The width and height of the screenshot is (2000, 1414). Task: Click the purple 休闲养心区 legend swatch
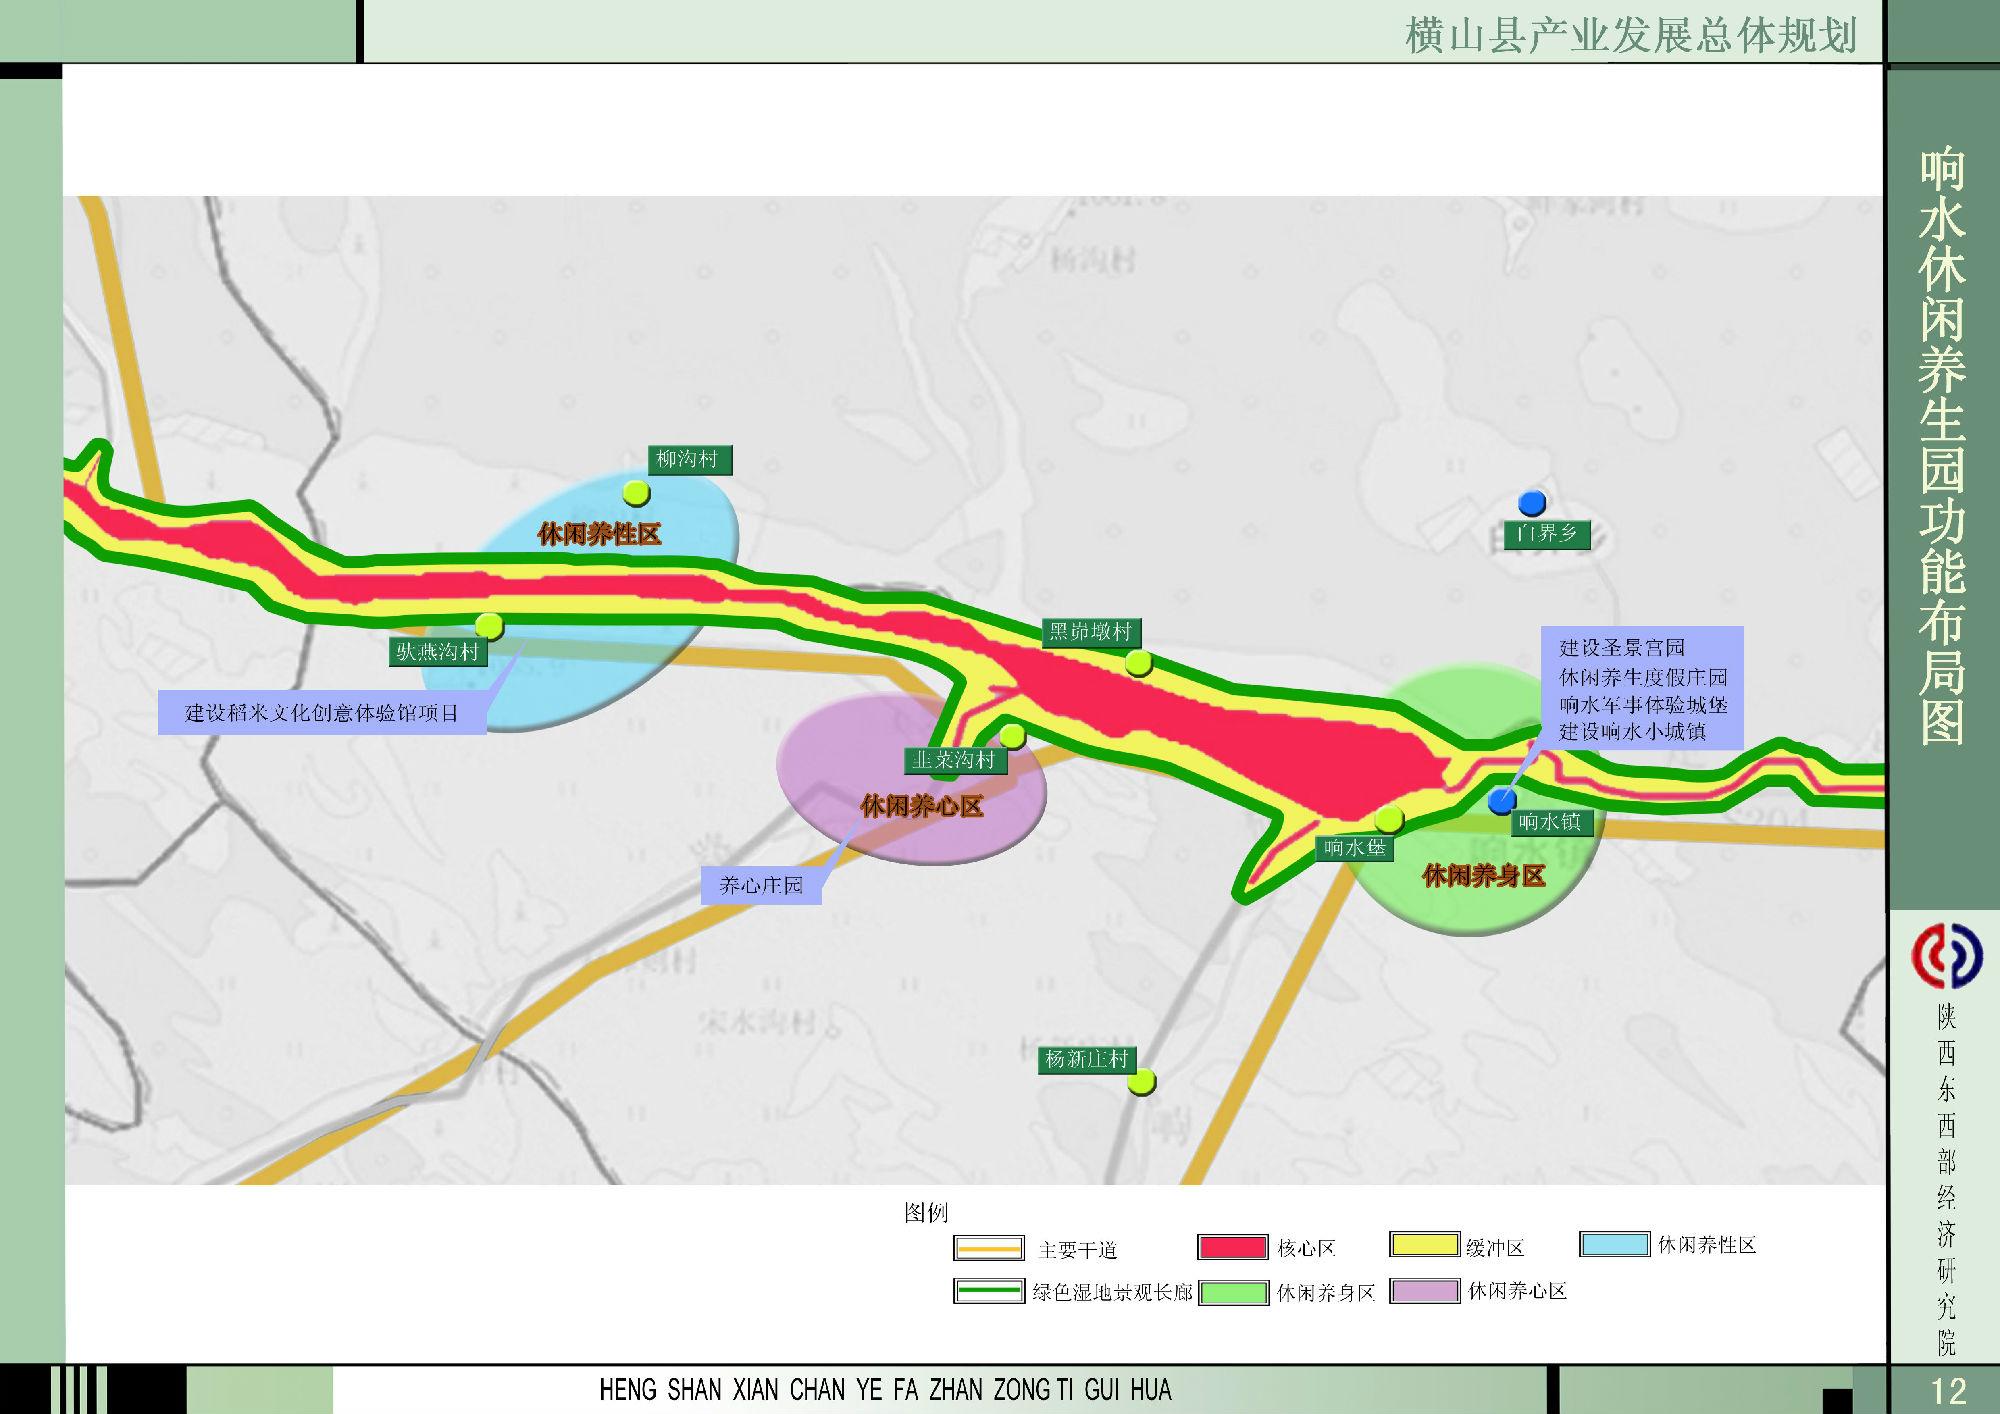1424,1291
